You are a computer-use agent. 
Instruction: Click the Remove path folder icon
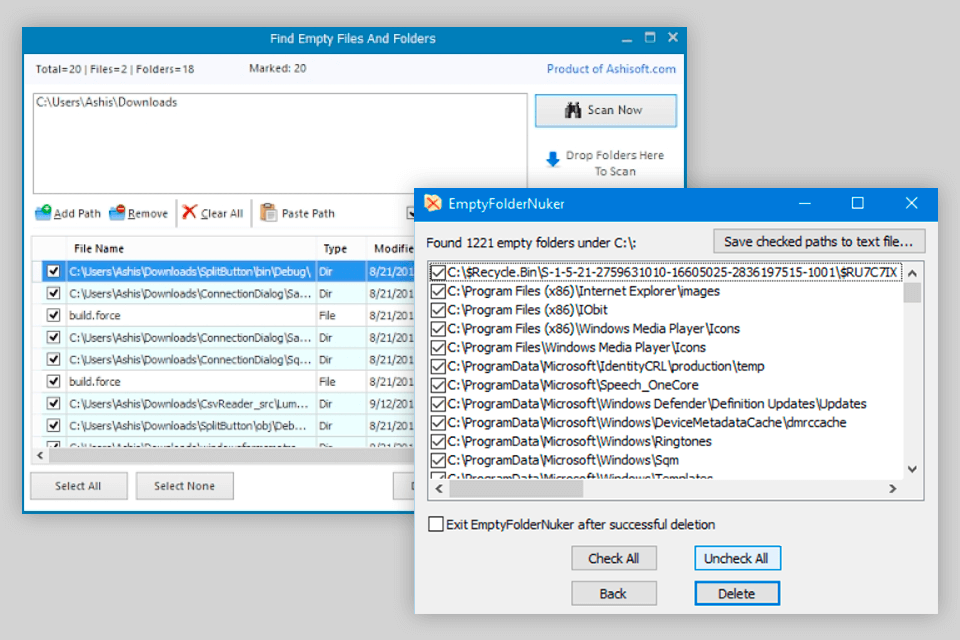point(116,212)
